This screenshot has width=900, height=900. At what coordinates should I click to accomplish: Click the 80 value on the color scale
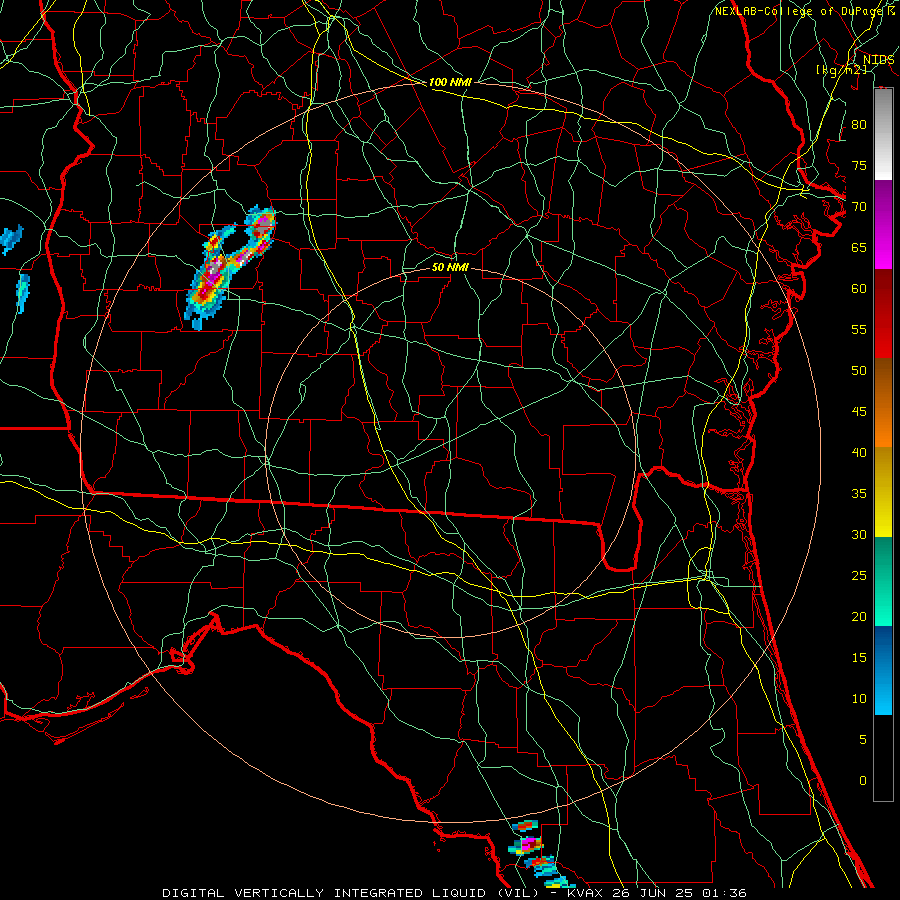pyautogui.click(x=859, y=125)
